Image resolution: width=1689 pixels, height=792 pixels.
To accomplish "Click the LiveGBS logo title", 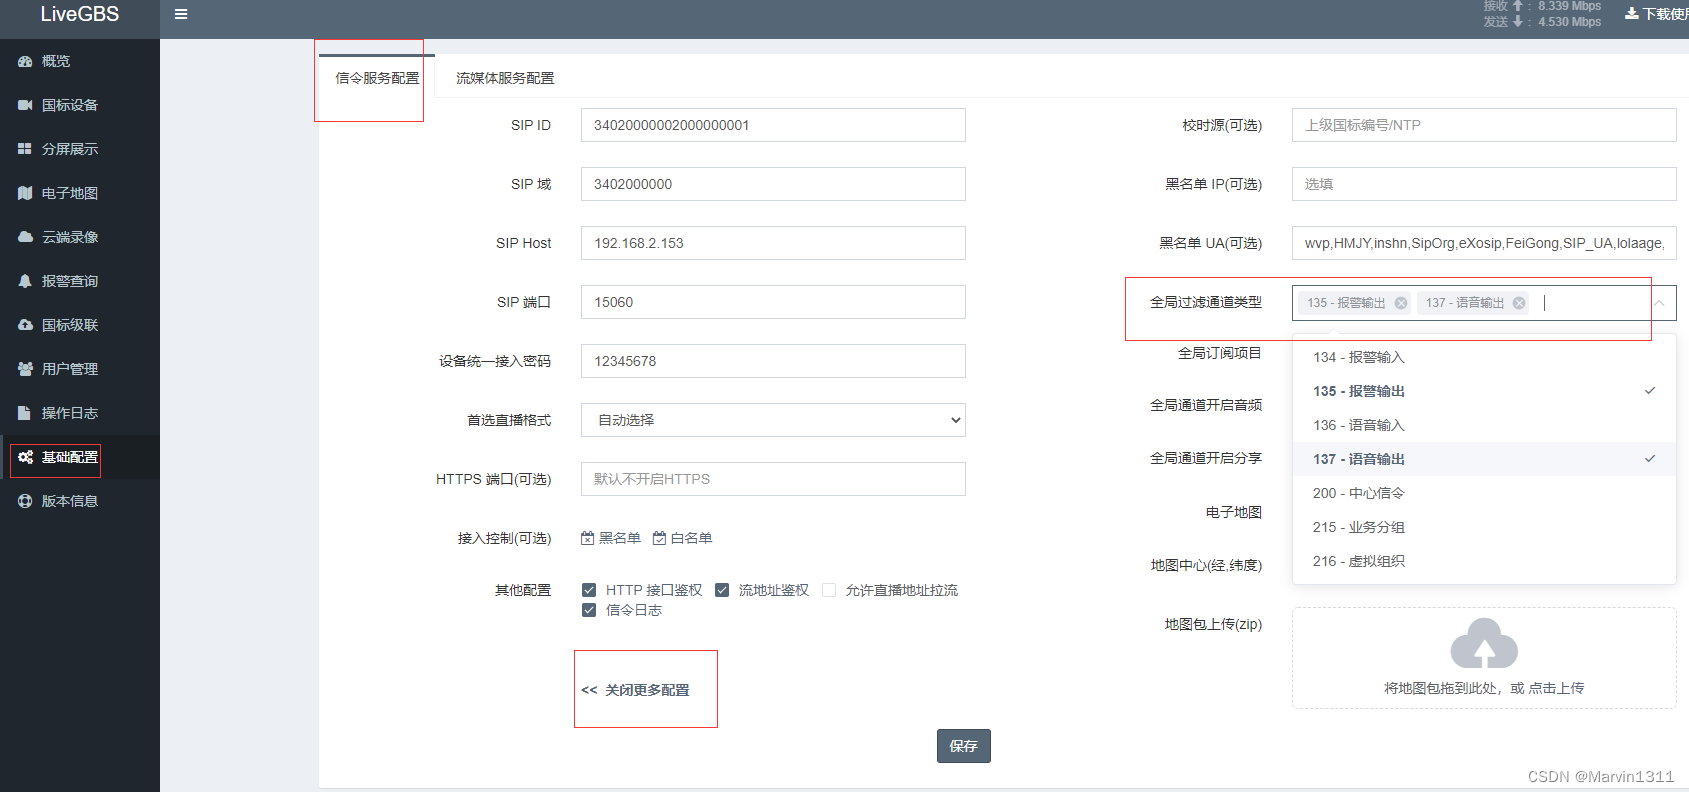I will (x=80, y=14).
